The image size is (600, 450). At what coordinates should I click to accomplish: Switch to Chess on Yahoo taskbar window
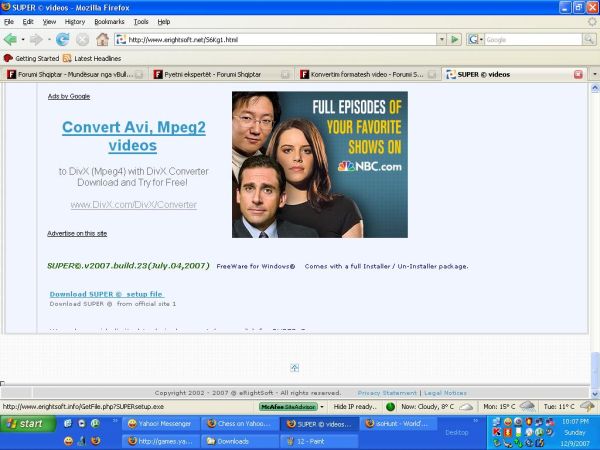(x=240, y=424)
